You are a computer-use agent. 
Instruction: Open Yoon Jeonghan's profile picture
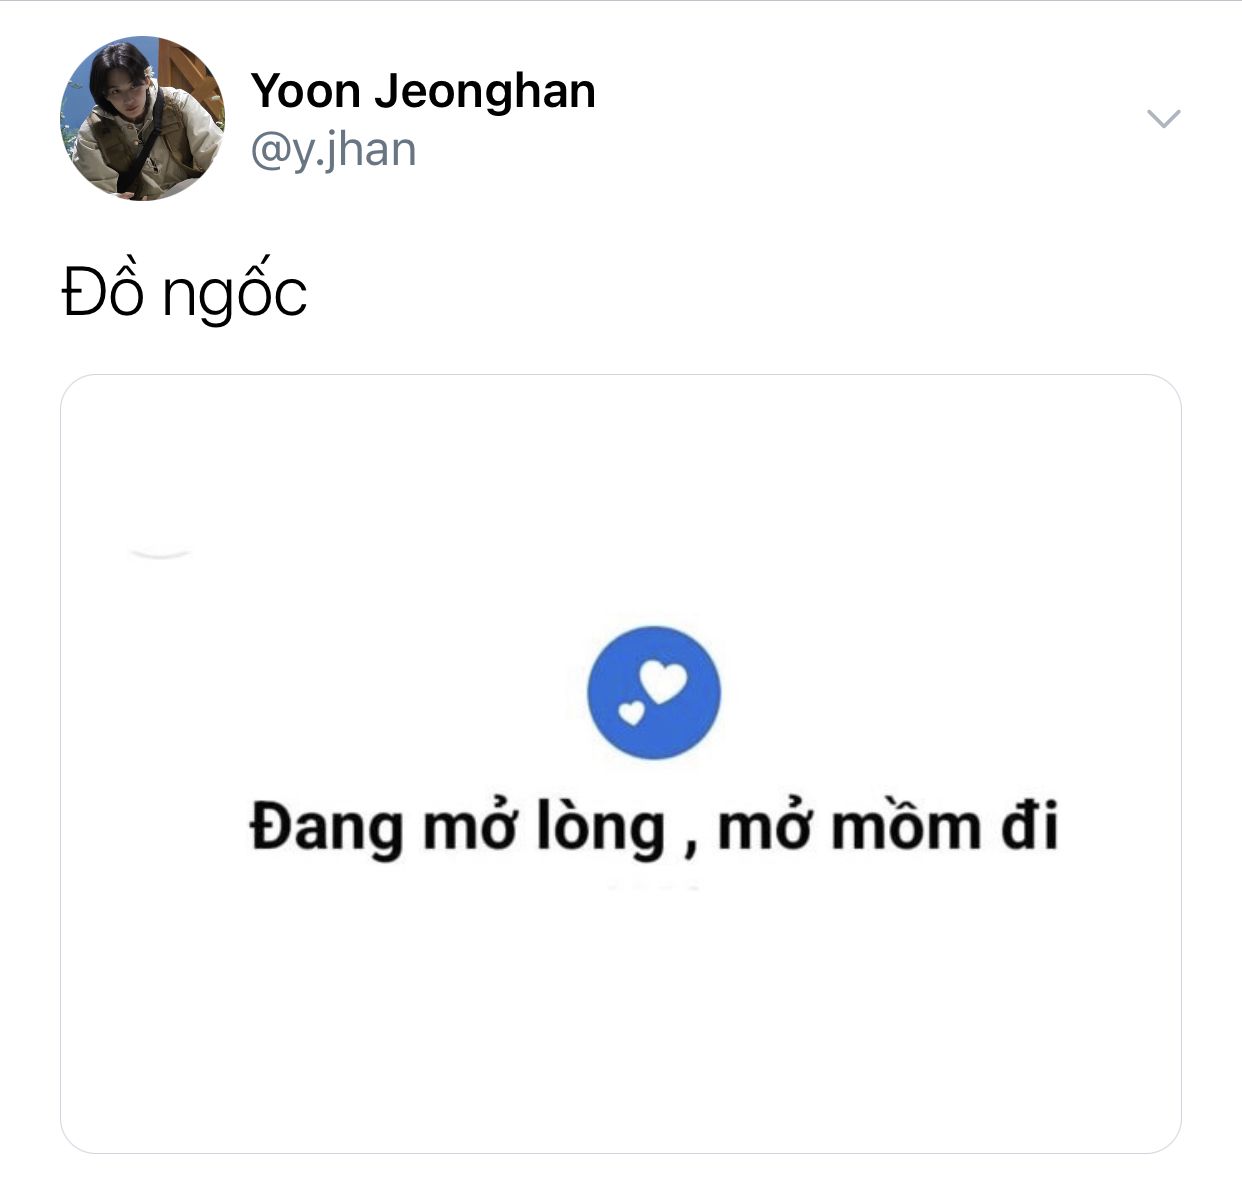tap(143, 119)
